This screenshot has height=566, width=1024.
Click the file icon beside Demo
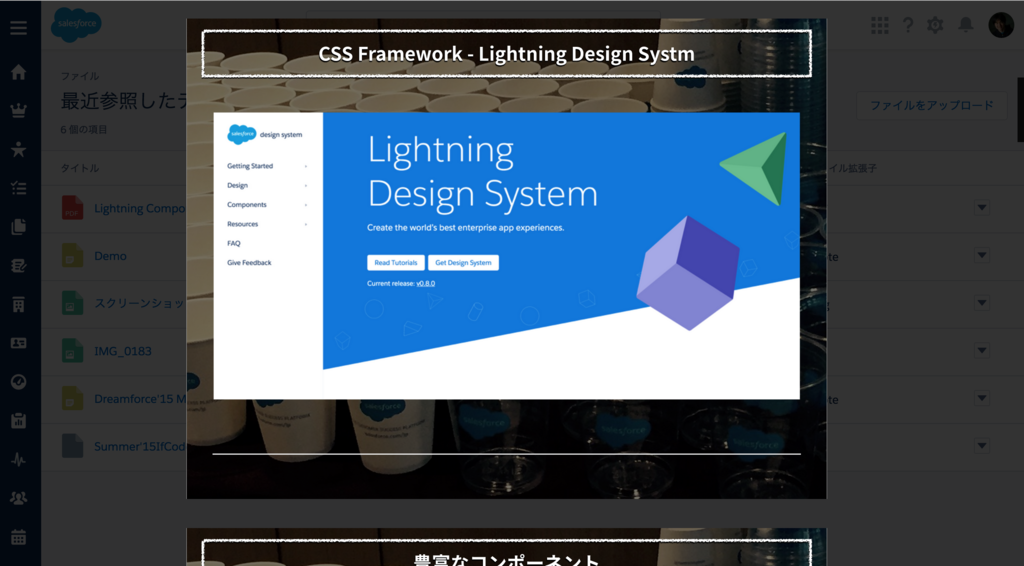(72, 255)
